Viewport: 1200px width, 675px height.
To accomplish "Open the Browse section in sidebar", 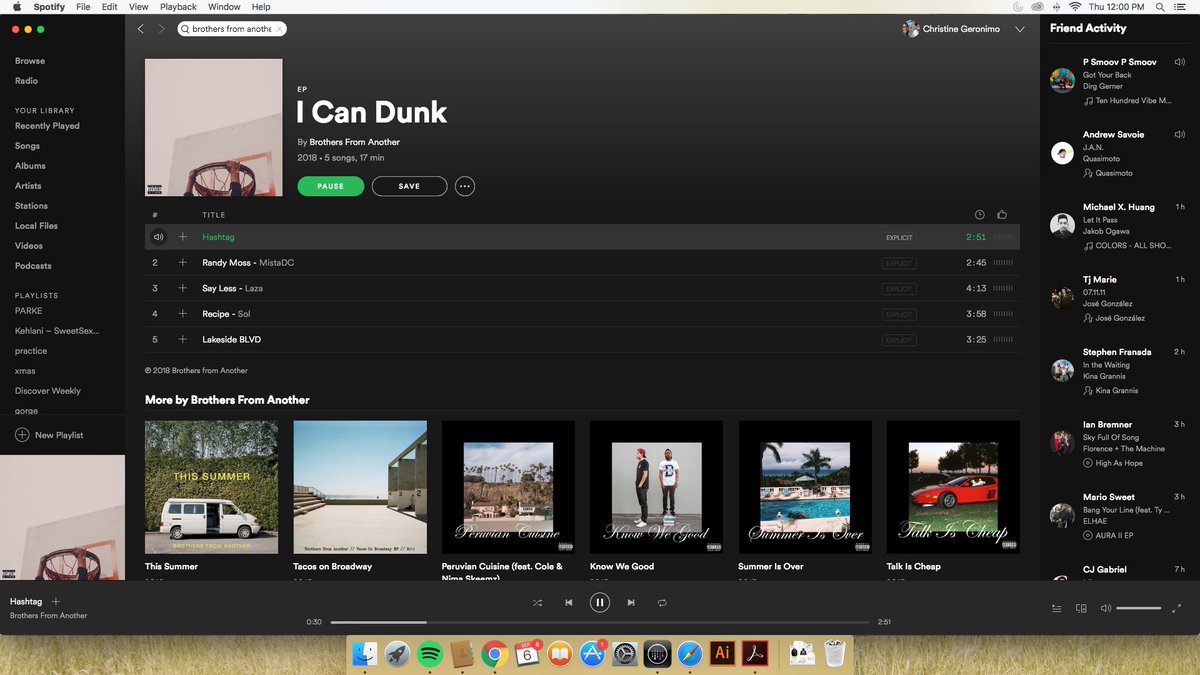I will 30,61.
